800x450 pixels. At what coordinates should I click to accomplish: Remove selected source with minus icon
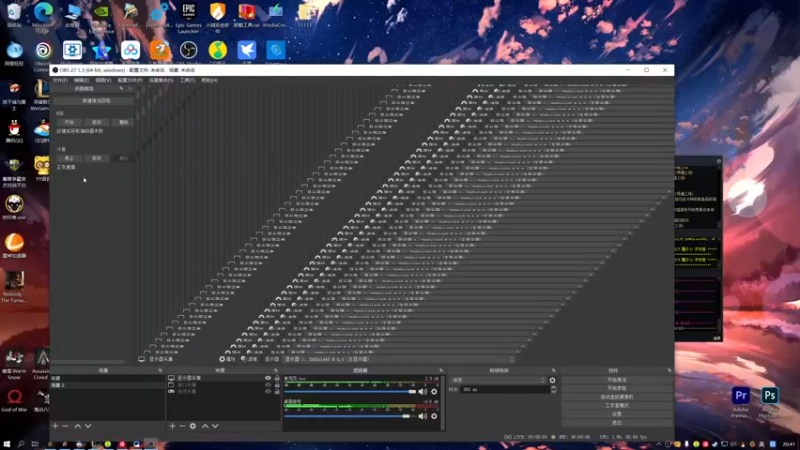tap(182, 426)
